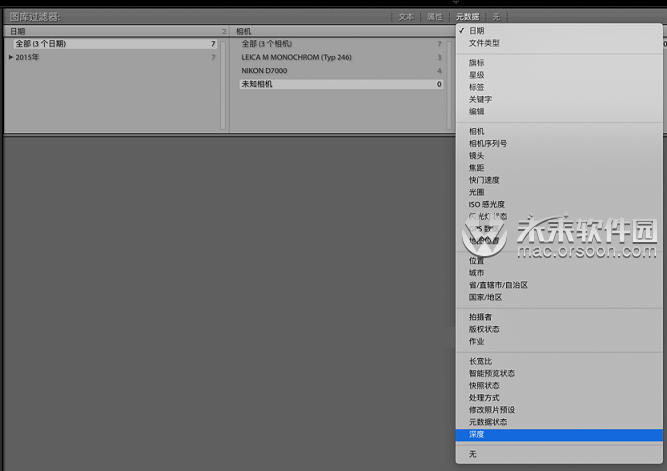Choose 省/直辖市/自治区 from the menu
This screenshot has height=471, width=667.
pyautogui.click(x=559, y=285)
